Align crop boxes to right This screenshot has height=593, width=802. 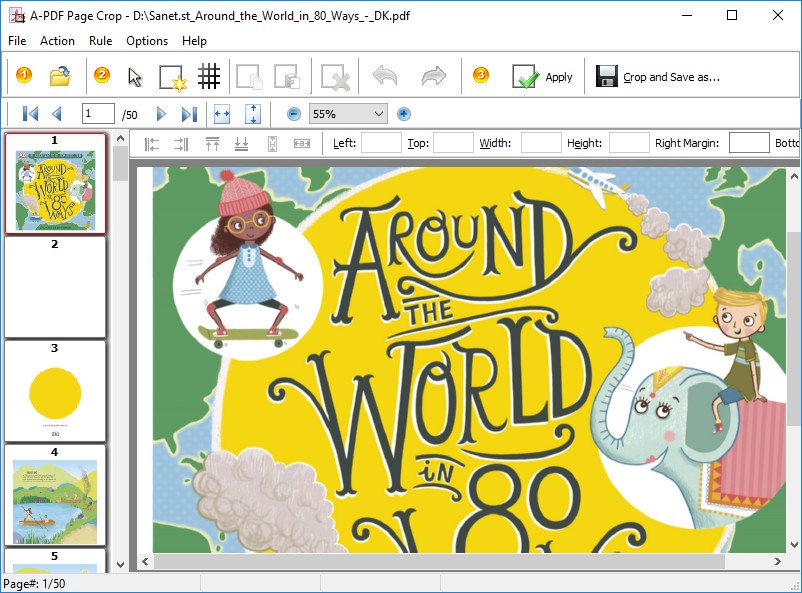[x=181, y=144]
